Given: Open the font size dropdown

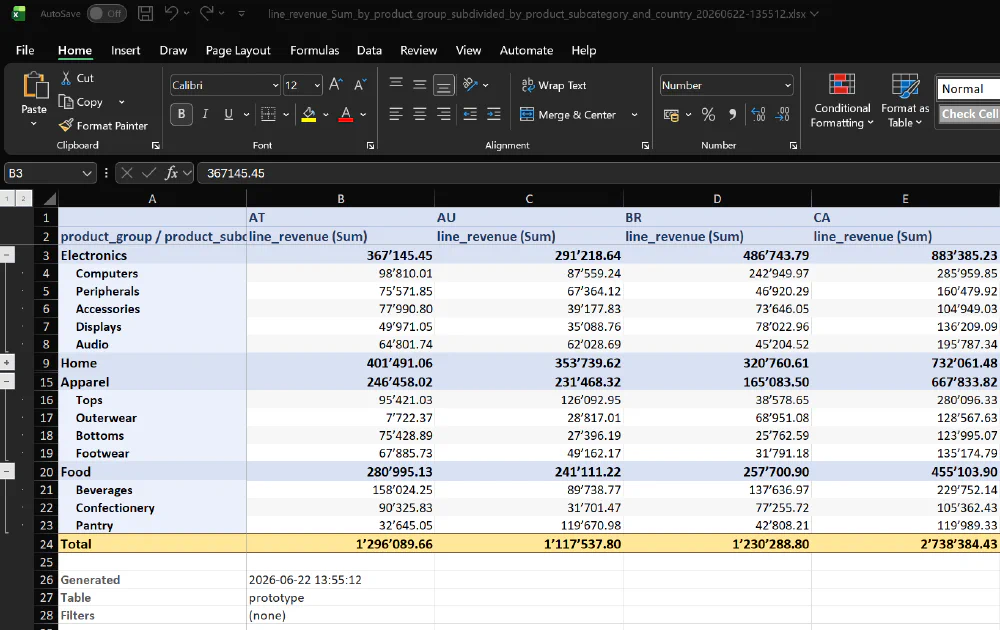Looking at the screenshot, I should coord(317,85).
